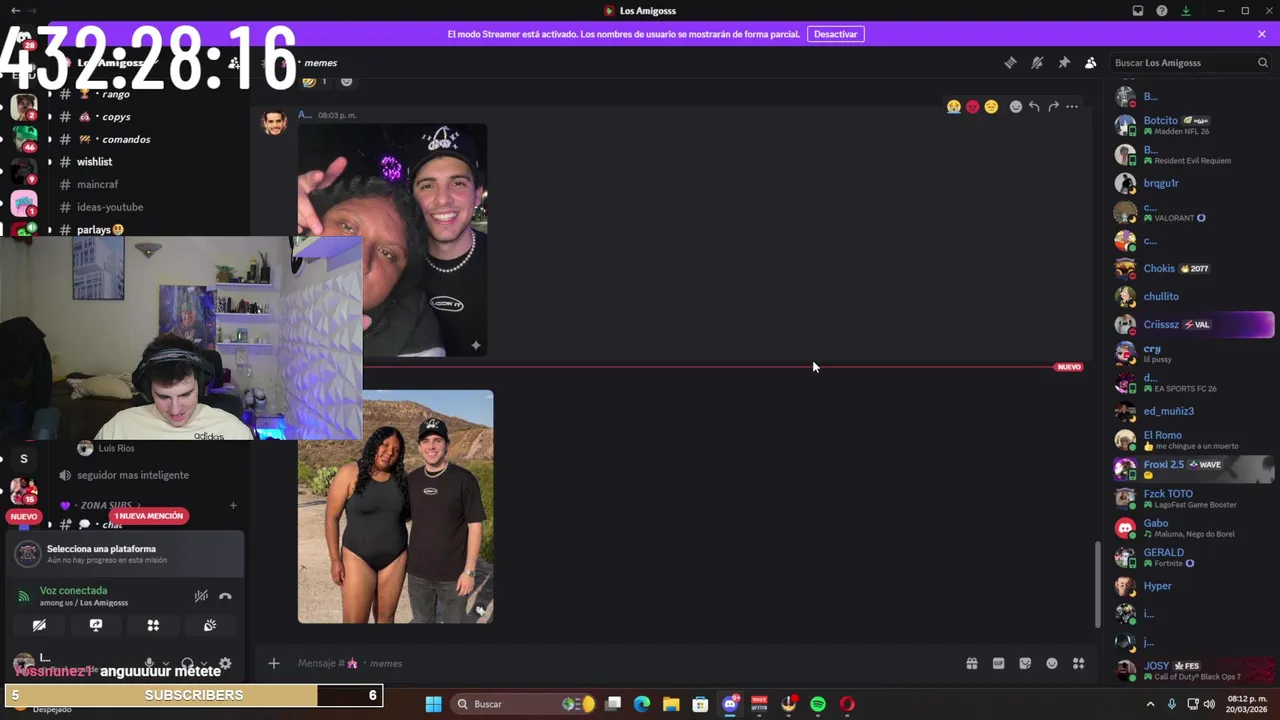Open JOSY member profile
Viewport: 1280px width, 720px height.
1189,670
